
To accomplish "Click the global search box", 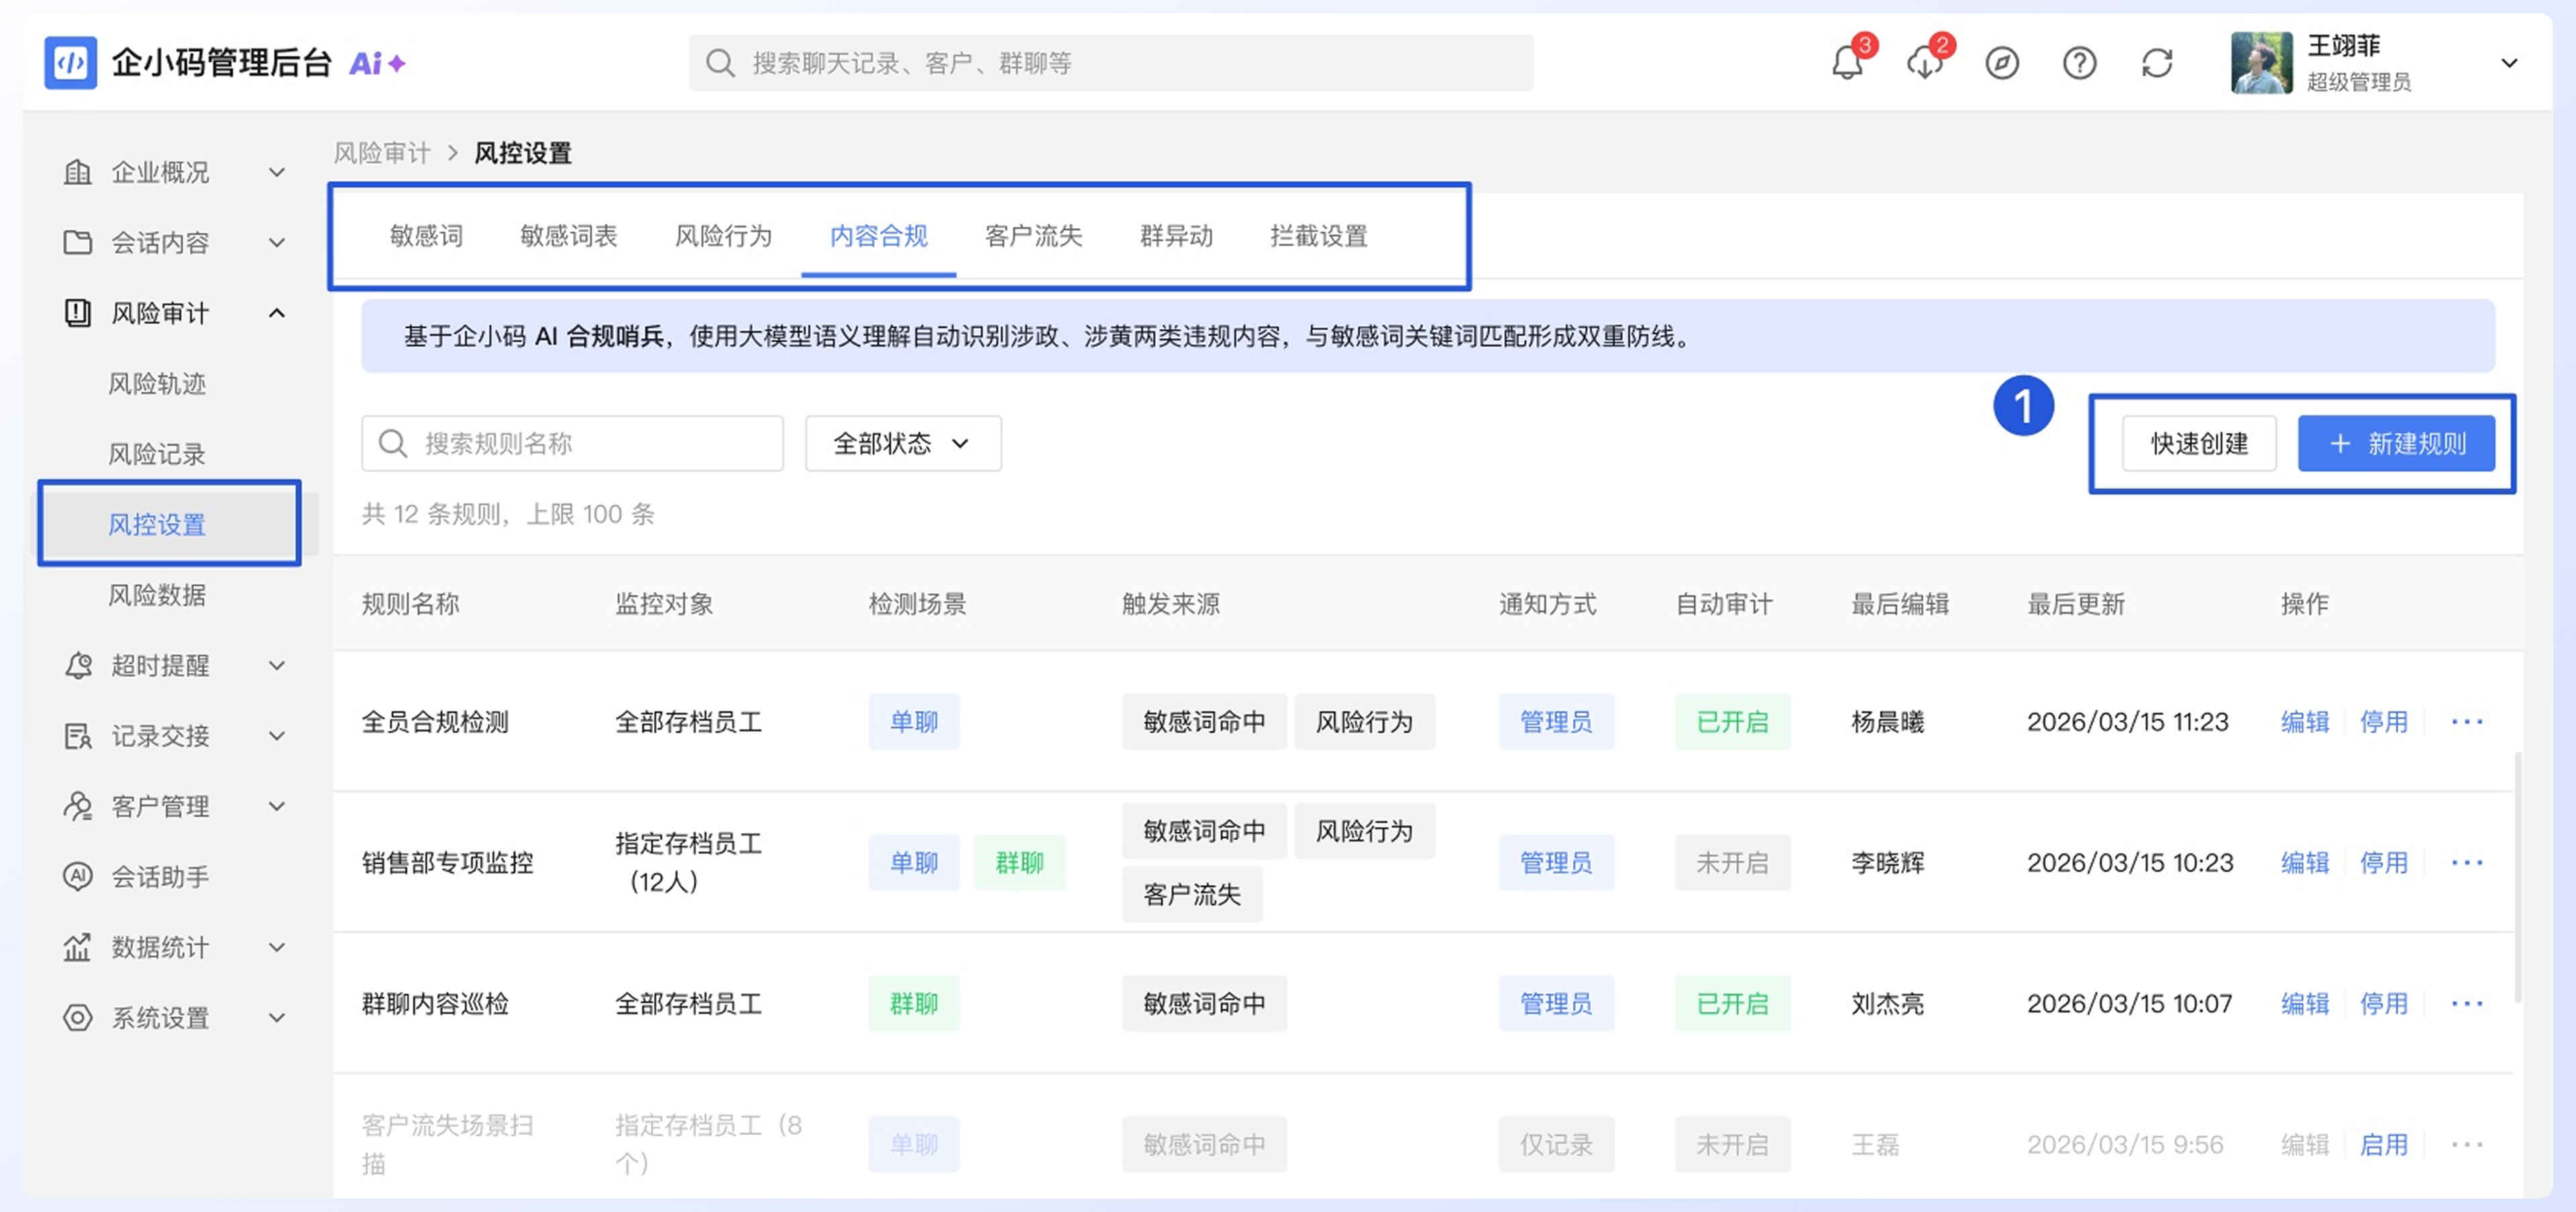I will [1111, 63].
